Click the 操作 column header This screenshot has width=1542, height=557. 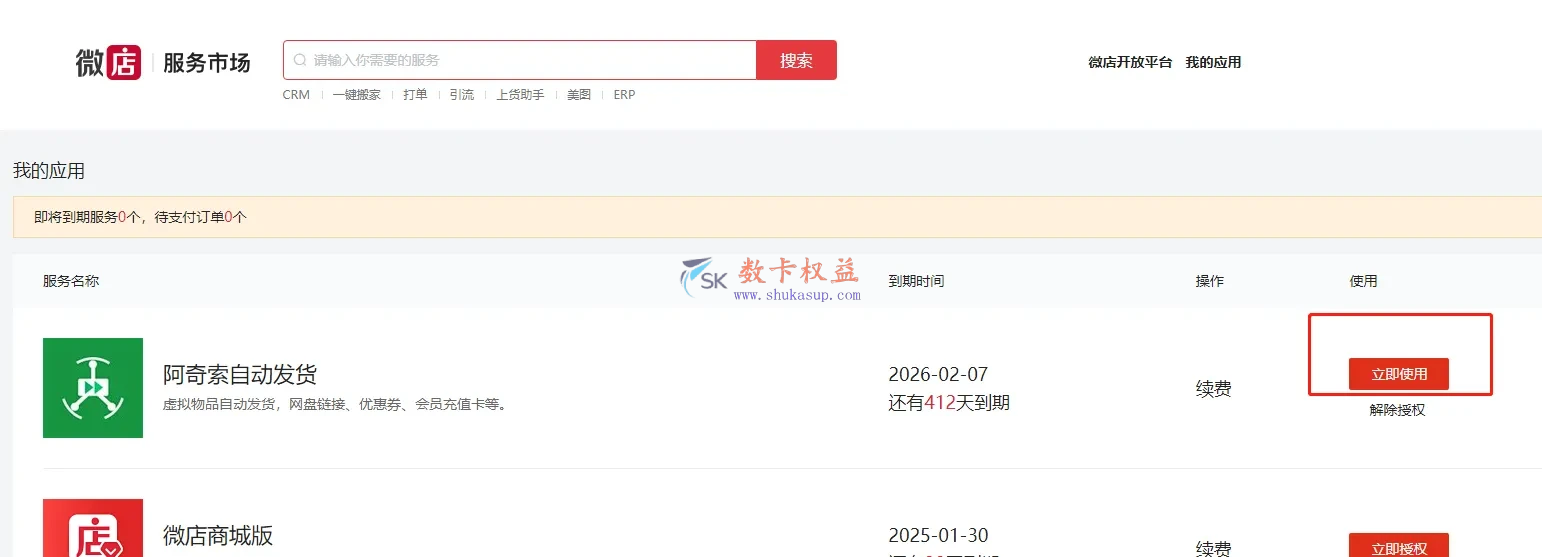[1209, 281]
